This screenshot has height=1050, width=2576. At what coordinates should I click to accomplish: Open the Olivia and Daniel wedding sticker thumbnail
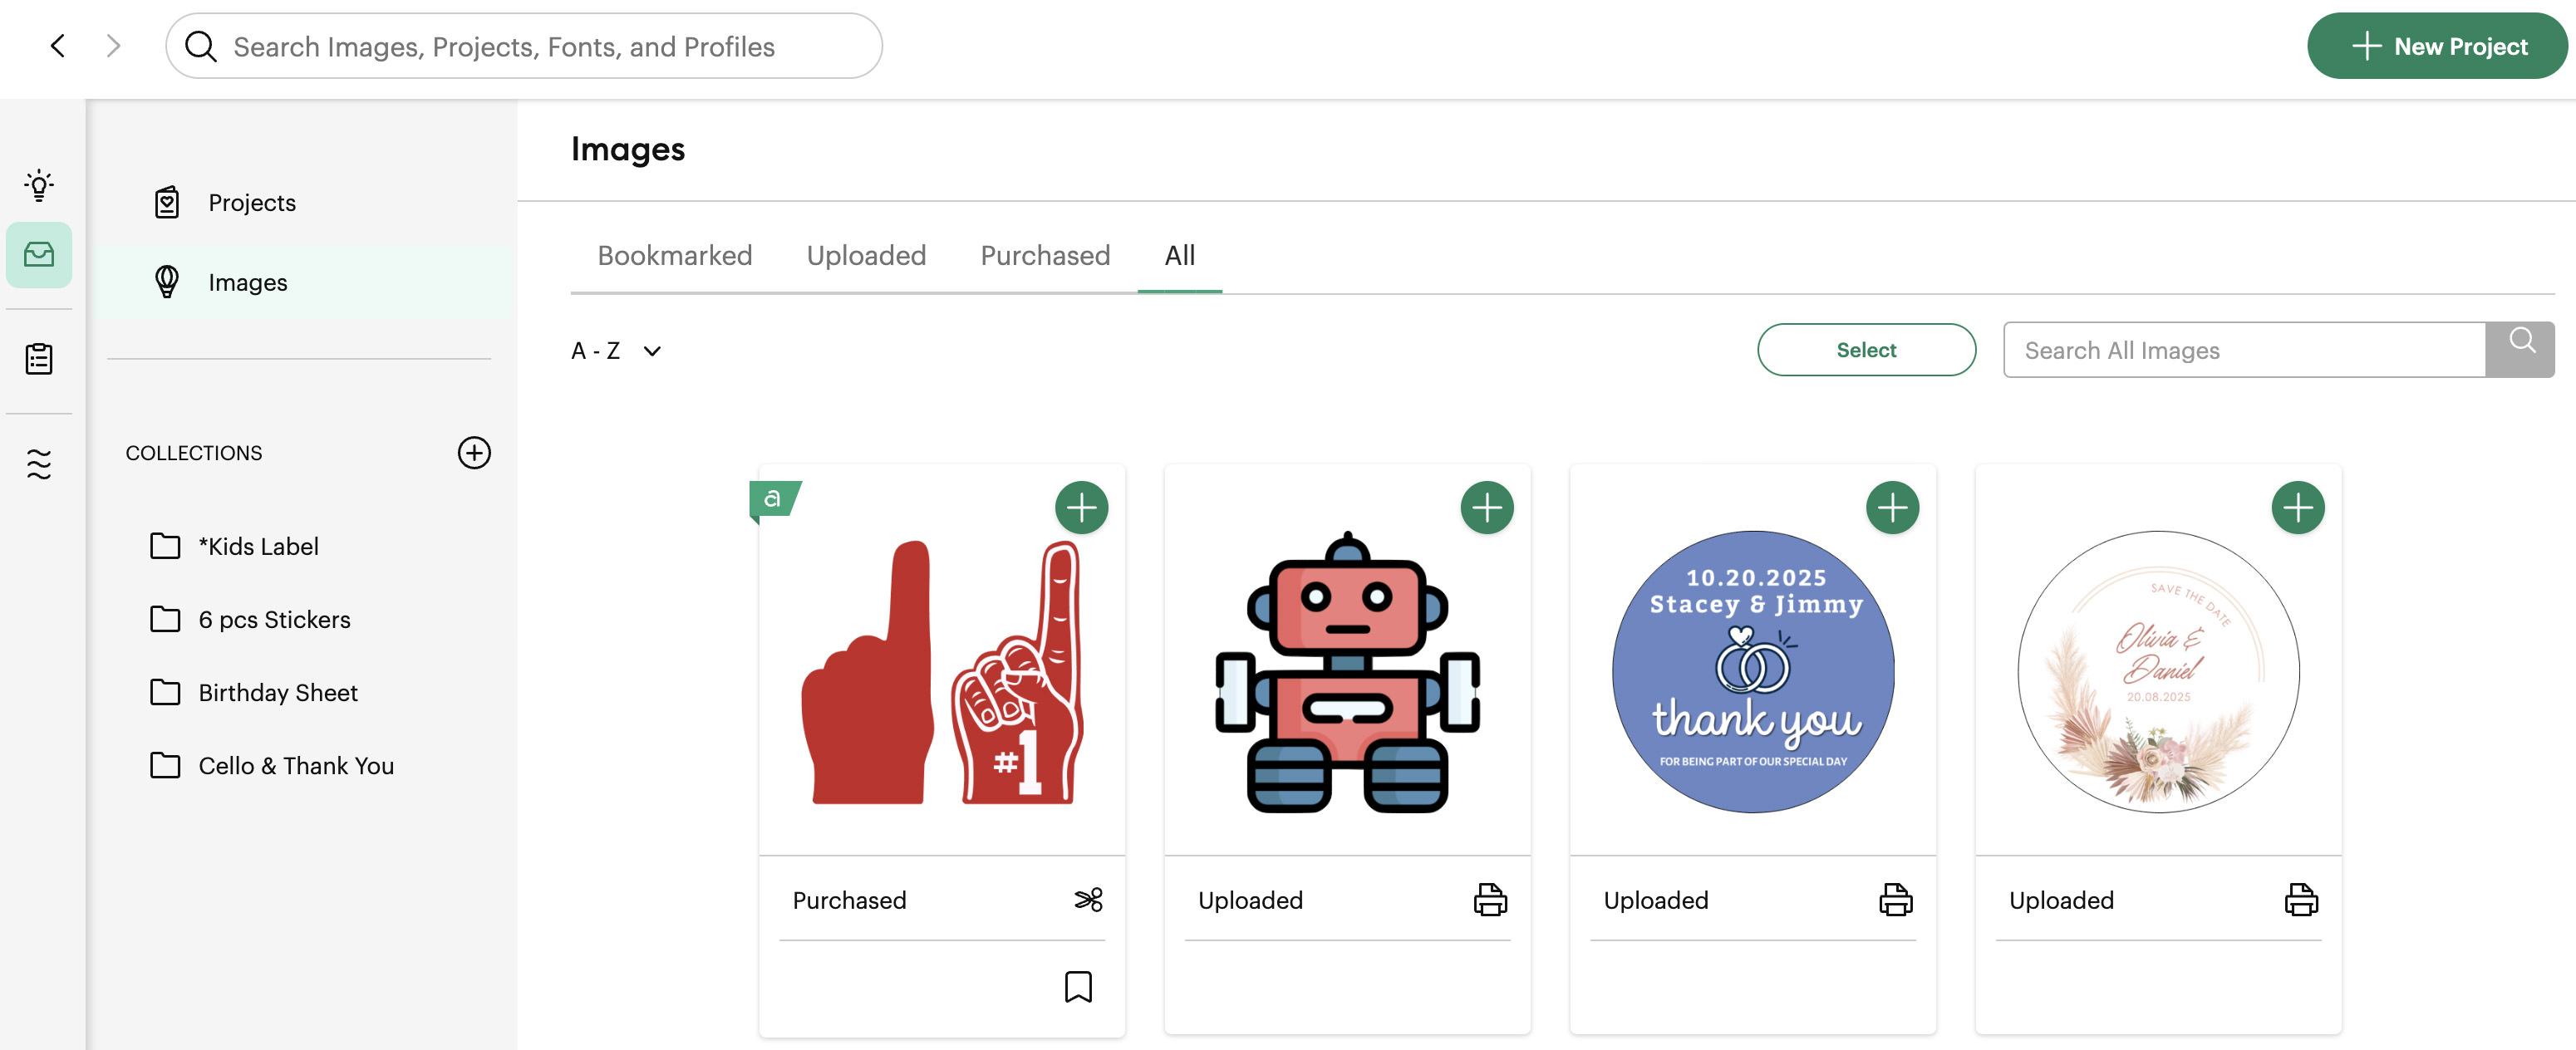2157,670
